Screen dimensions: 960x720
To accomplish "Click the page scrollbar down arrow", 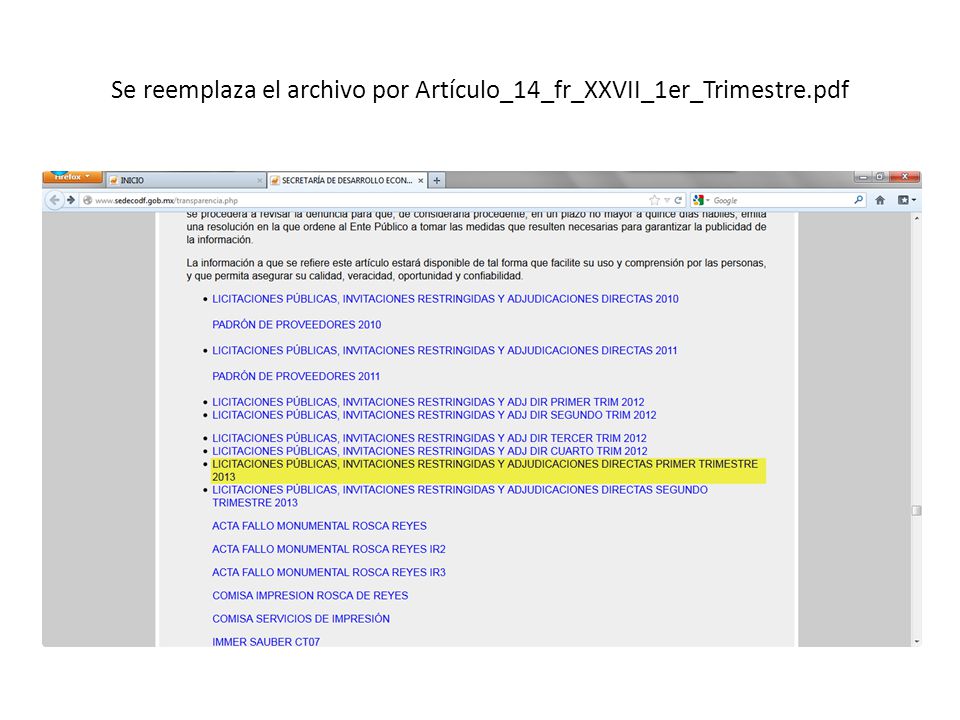I will click(x=916, y=641).
